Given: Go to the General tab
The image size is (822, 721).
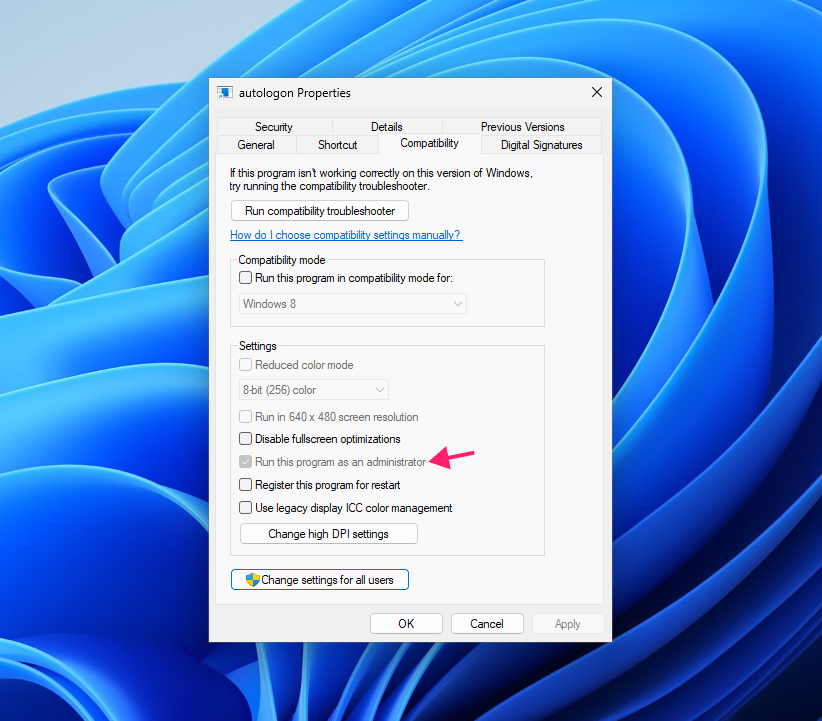Looking at the screenshot, I should (x=256, y=145).
